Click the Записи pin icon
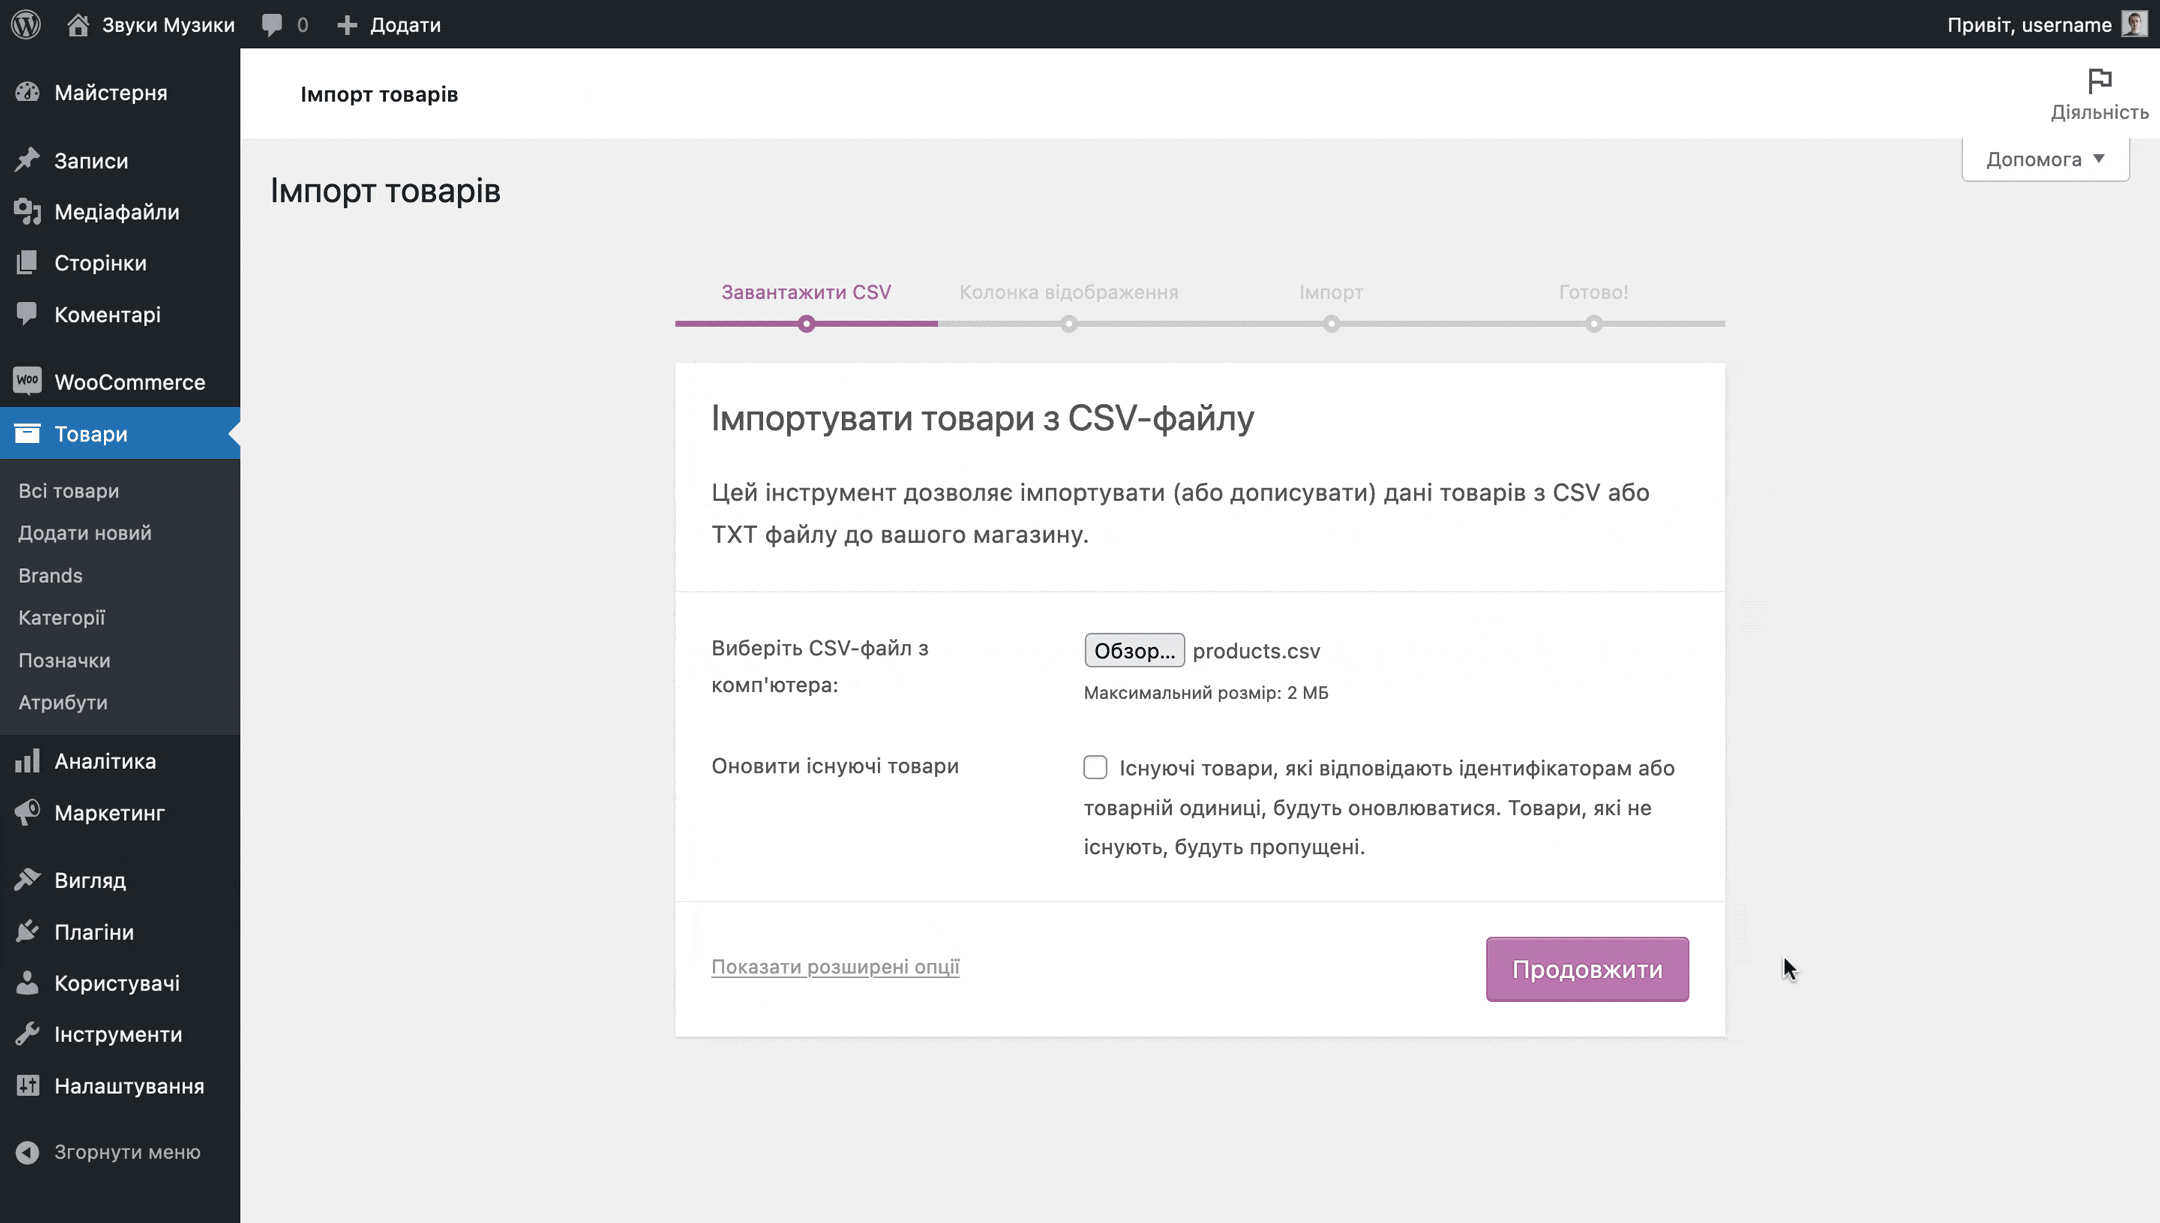Image resolution: width=2160 pixels, height=1223 pixels. click(x=28, y=160)
